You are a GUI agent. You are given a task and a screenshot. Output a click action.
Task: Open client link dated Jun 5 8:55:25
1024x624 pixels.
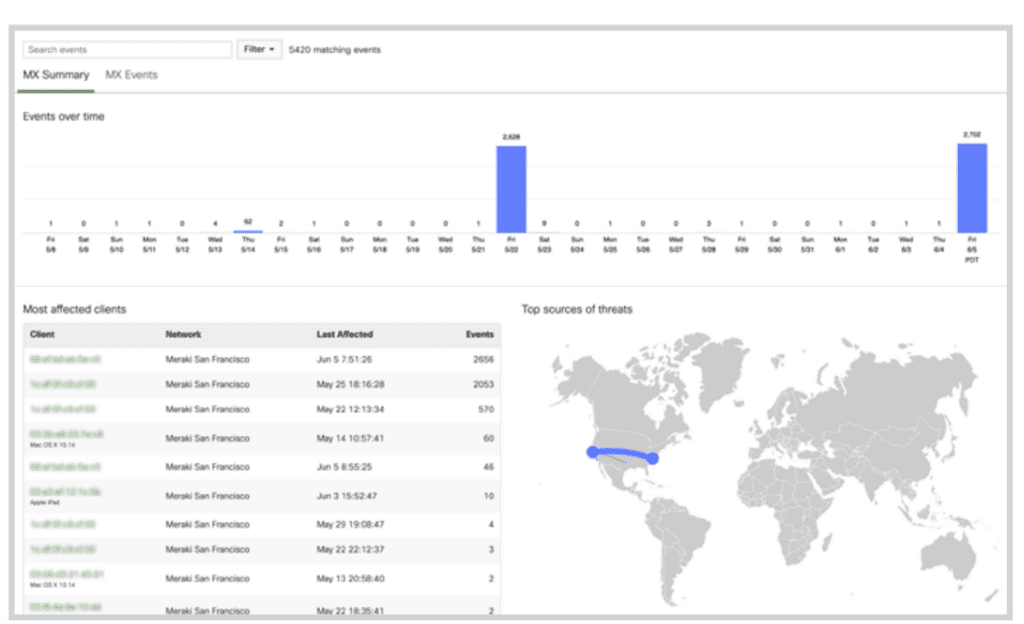coord(65,467)
